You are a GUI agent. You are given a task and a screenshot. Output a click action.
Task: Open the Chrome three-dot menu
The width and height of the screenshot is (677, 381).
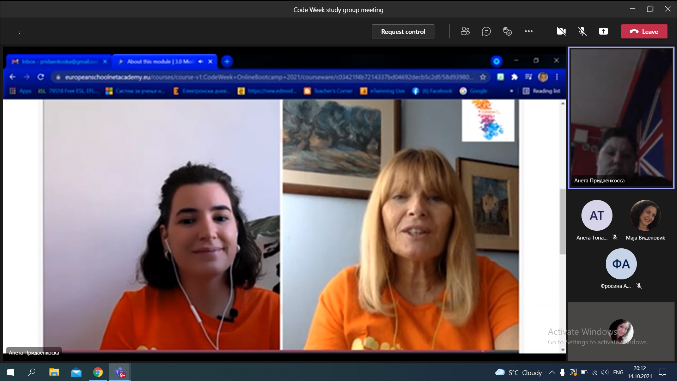pyautogui.click(x=557, y=77)
